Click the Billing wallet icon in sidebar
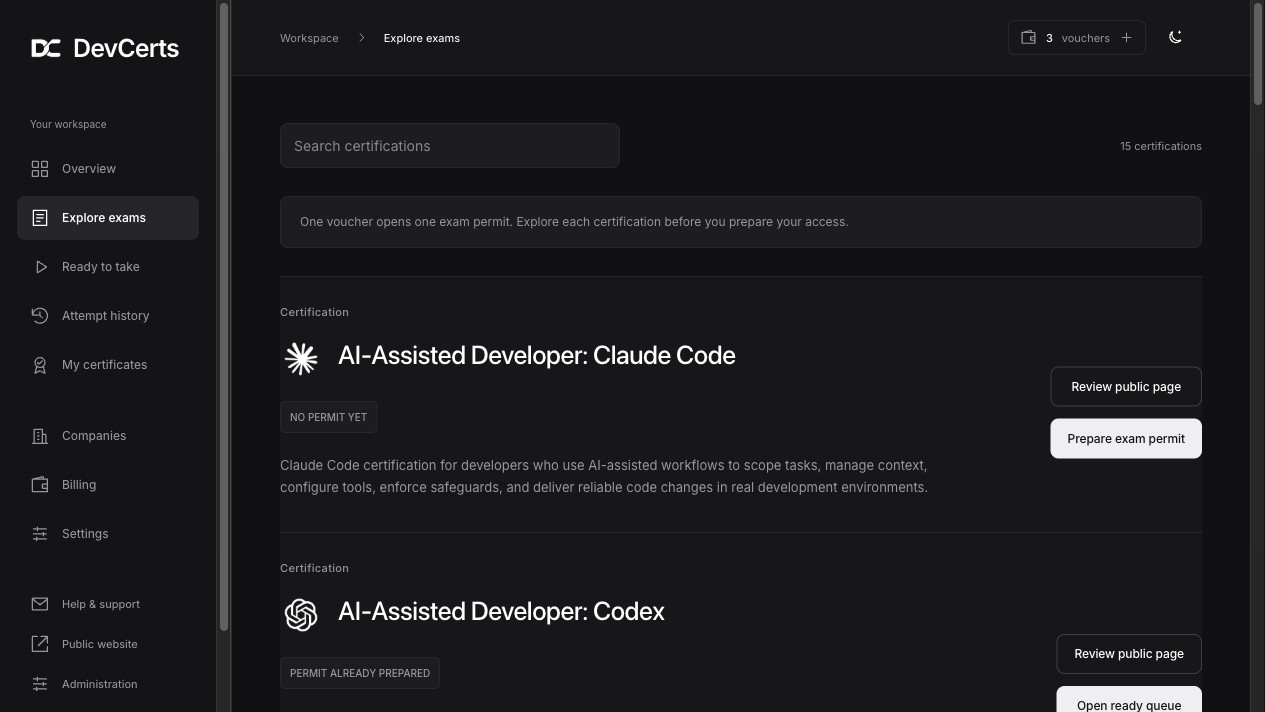Screen dimensions: 1265x712 [x=40, y=485]
